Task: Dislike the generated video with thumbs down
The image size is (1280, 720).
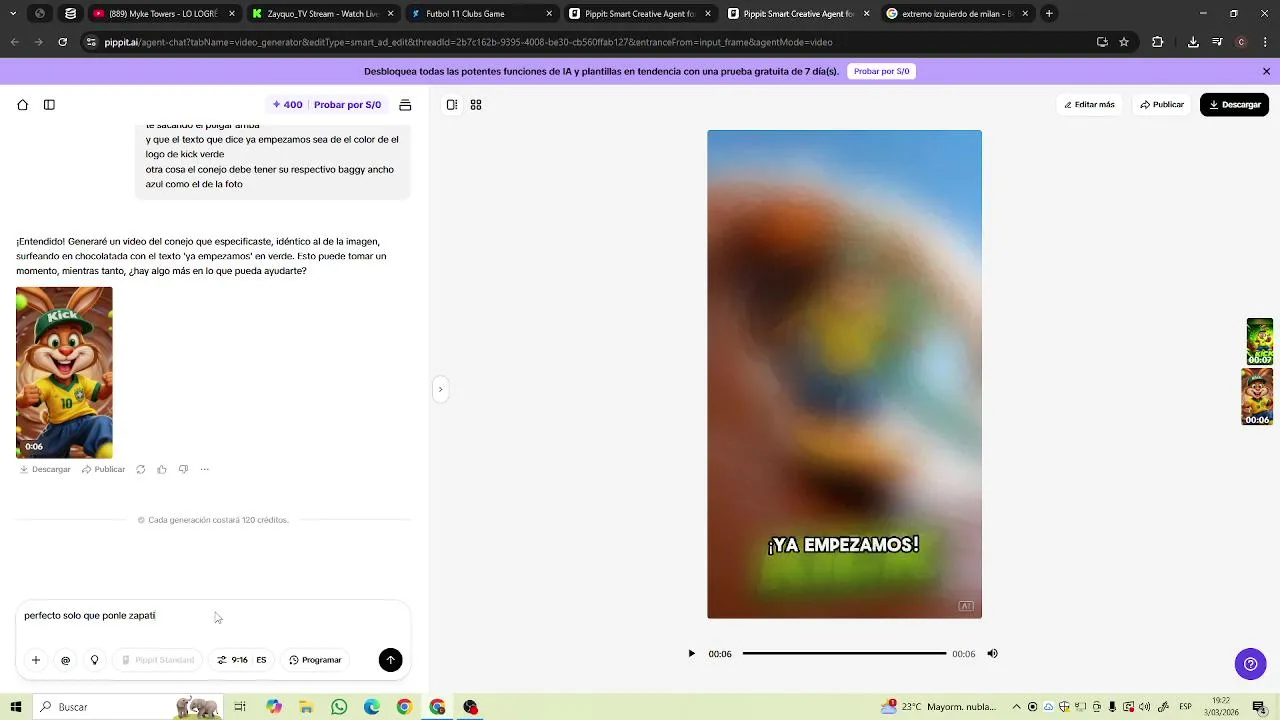Action: click(x=183, y=469)
